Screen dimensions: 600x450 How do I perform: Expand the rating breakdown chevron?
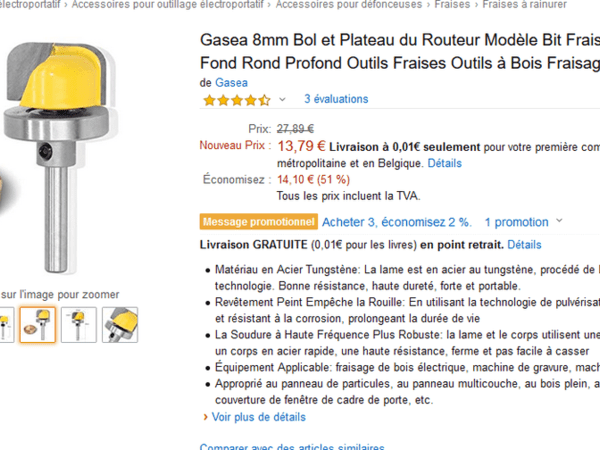[282, 99]
